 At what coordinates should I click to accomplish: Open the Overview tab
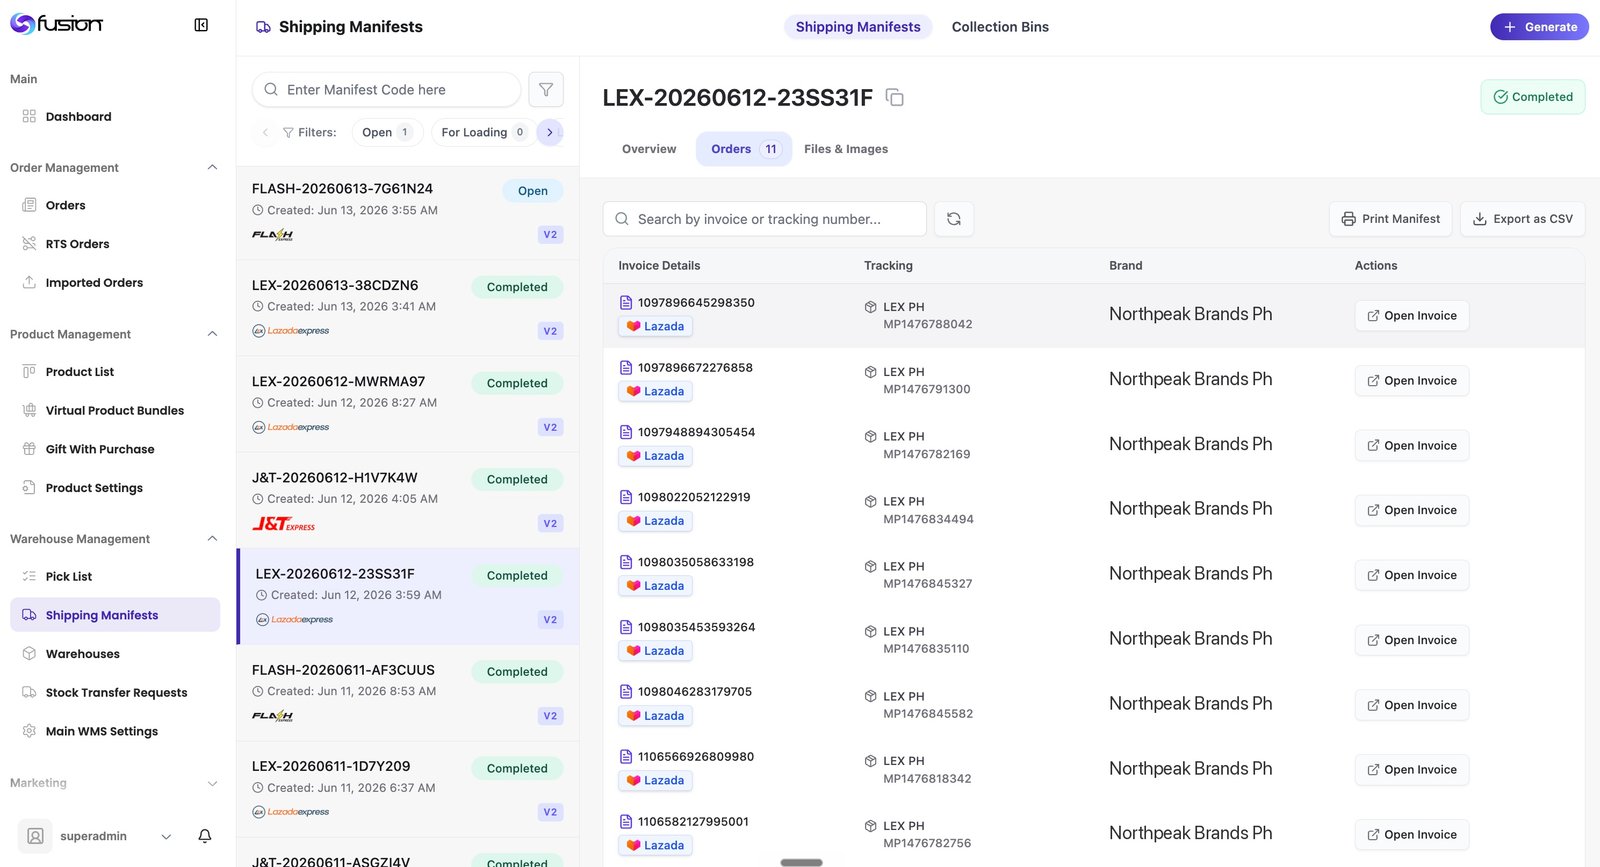(x=649, y=149)
